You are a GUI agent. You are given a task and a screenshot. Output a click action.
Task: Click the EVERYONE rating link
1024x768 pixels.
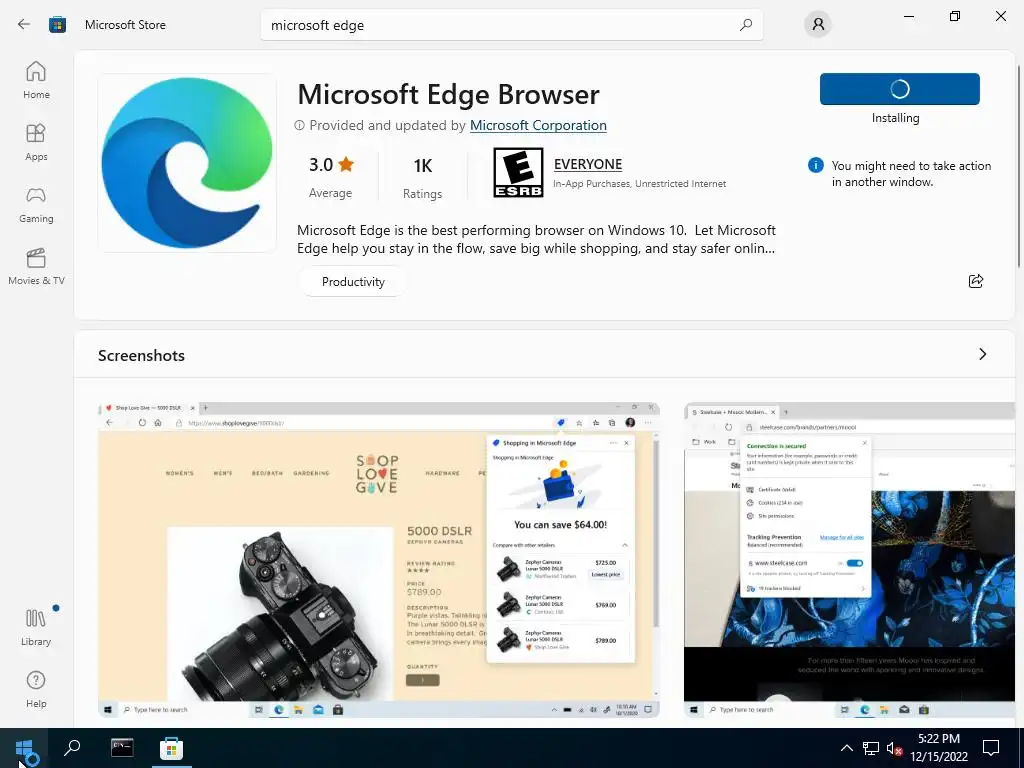point(588,164)
